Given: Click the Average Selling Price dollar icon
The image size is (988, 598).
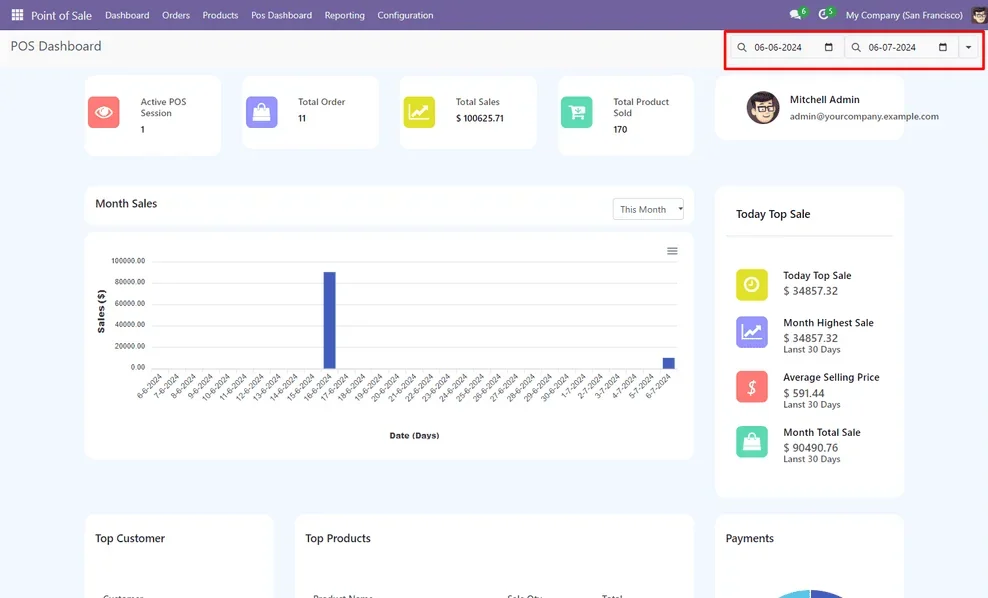Looking at the screenshot, I should pyautogui.click(x=752, y=387).
